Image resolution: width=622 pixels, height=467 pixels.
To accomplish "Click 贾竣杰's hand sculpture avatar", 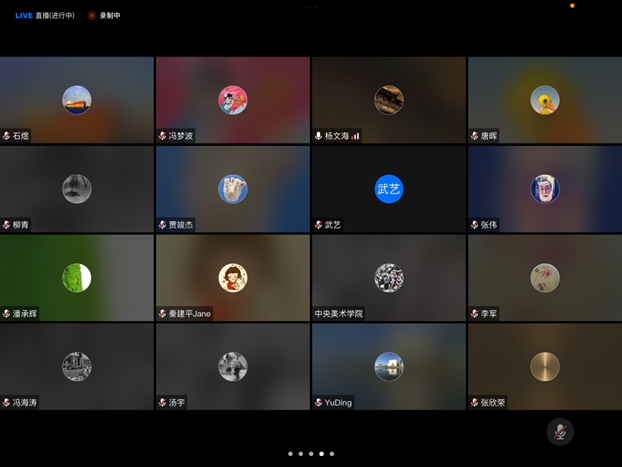I will 233,189.
